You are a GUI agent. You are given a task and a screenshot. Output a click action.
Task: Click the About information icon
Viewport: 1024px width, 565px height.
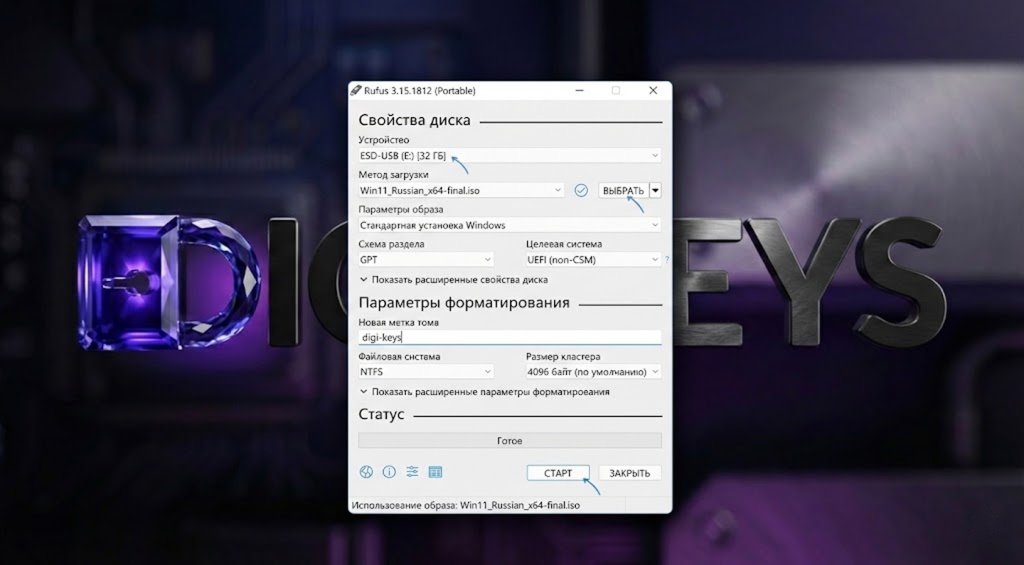[x=389, y=472]
